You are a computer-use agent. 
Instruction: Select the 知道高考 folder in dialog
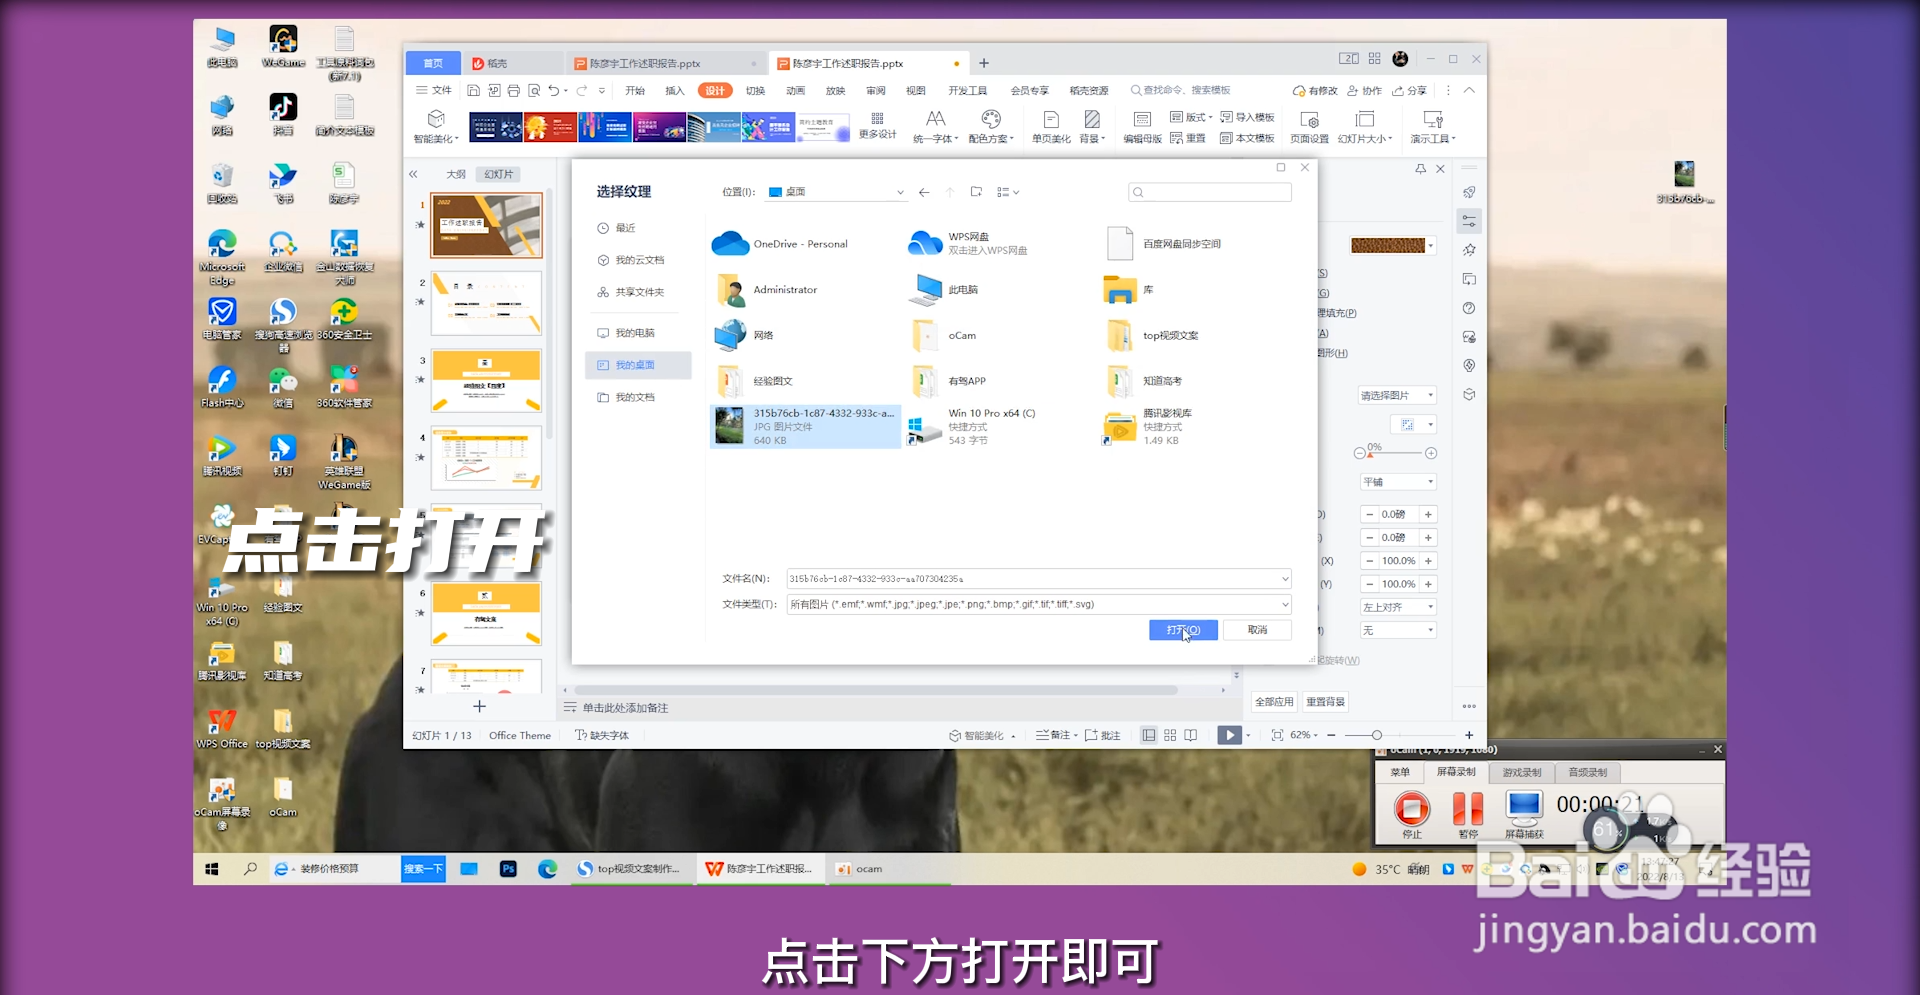[1143, 381]
